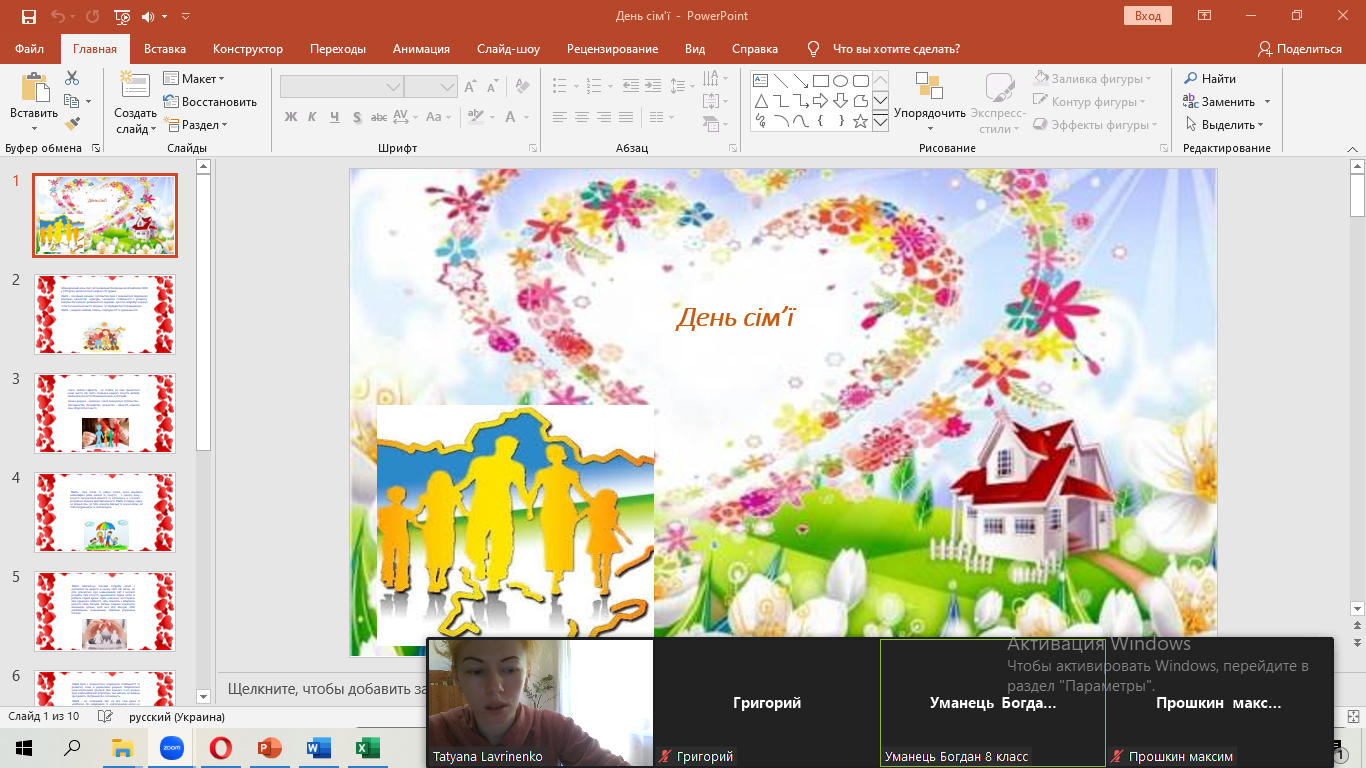Activate the Format Painter brush
Screen dimensions: 1366x768
(x=72, y=124)
